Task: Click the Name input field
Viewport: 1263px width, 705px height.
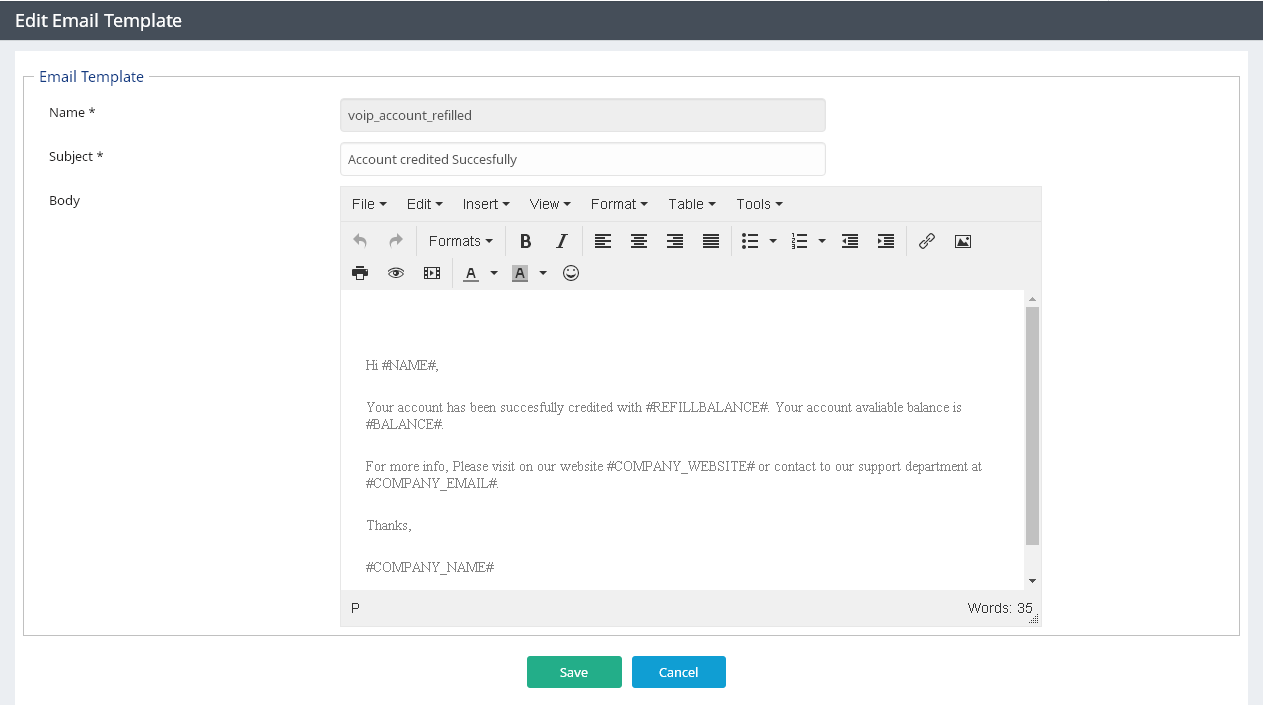Action: point(583,115)
